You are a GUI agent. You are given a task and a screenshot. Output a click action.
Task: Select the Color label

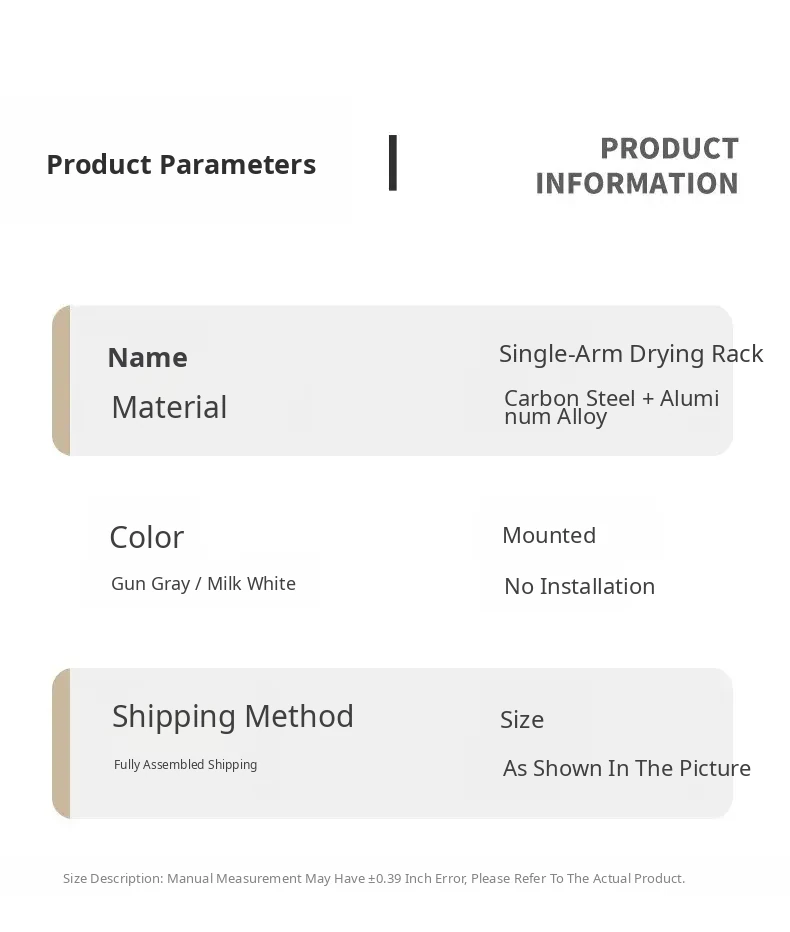pos(146,537)
